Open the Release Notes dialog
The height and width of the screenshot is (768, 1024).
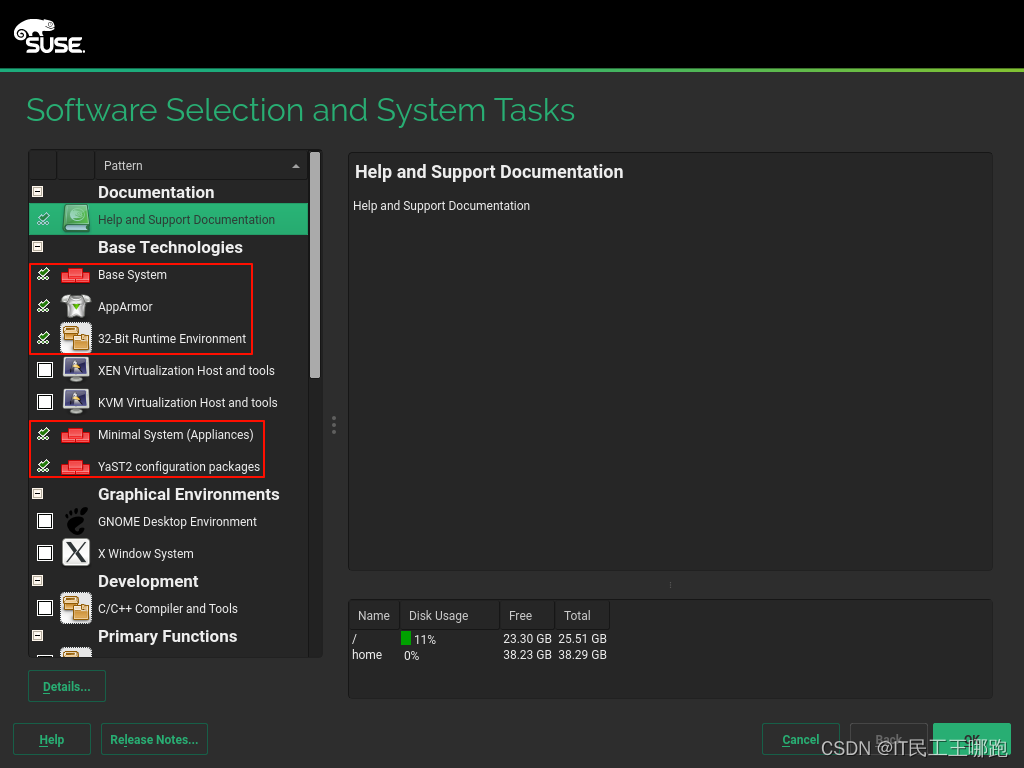[154, 739]
